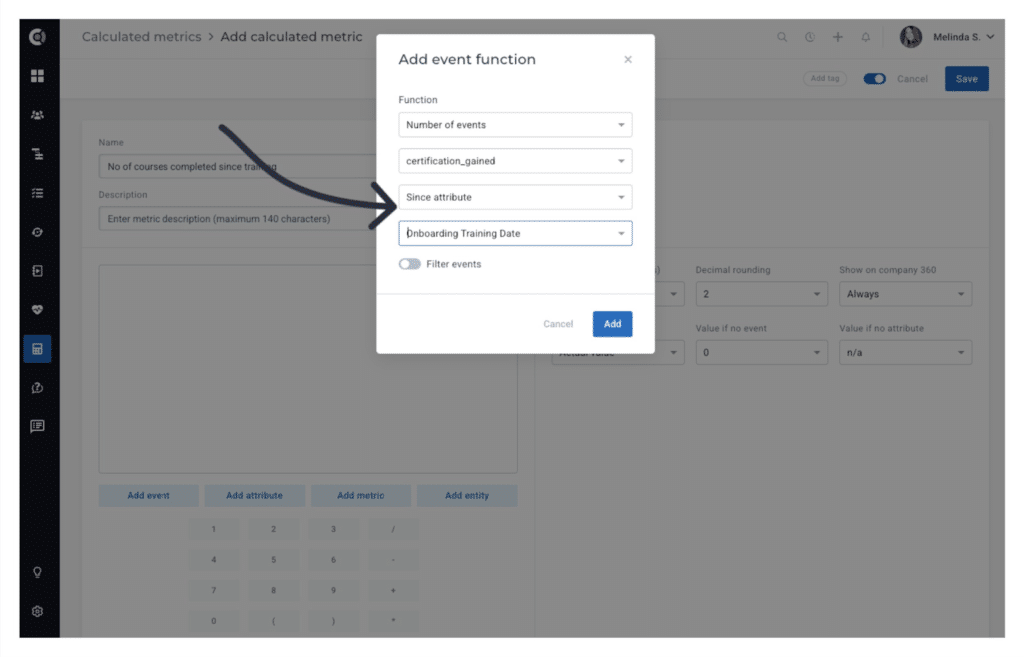Open the customers people icon in sidebar
1024x657 pixels.
click(38, 115)
